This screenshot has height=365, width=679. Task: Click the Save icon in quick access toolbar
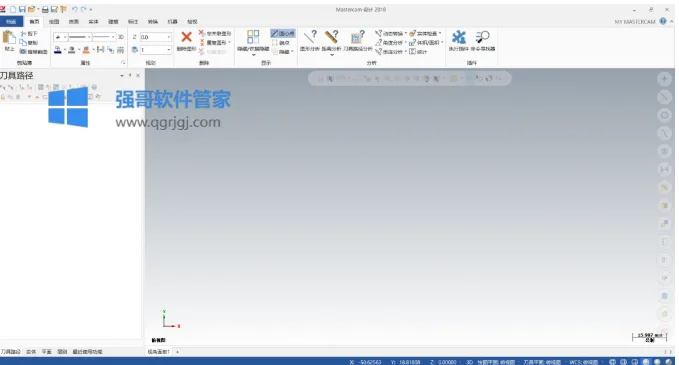tap(22, 9)
